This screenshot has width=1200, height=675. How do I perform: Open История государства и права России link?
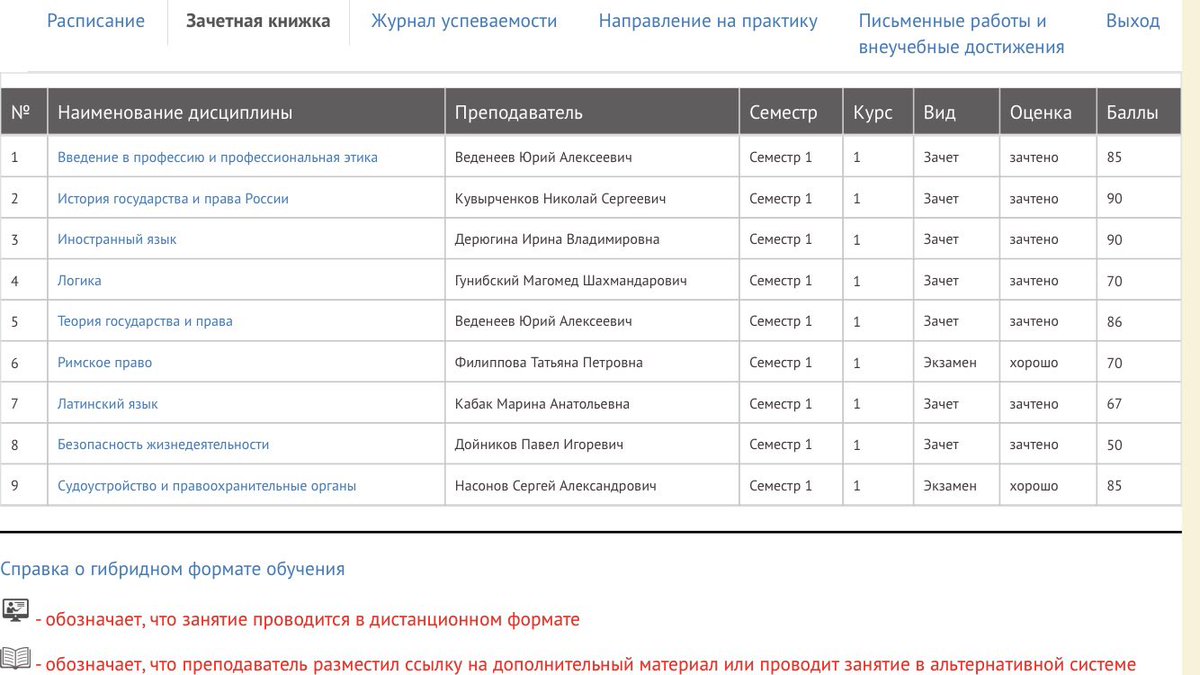[173, 198]
